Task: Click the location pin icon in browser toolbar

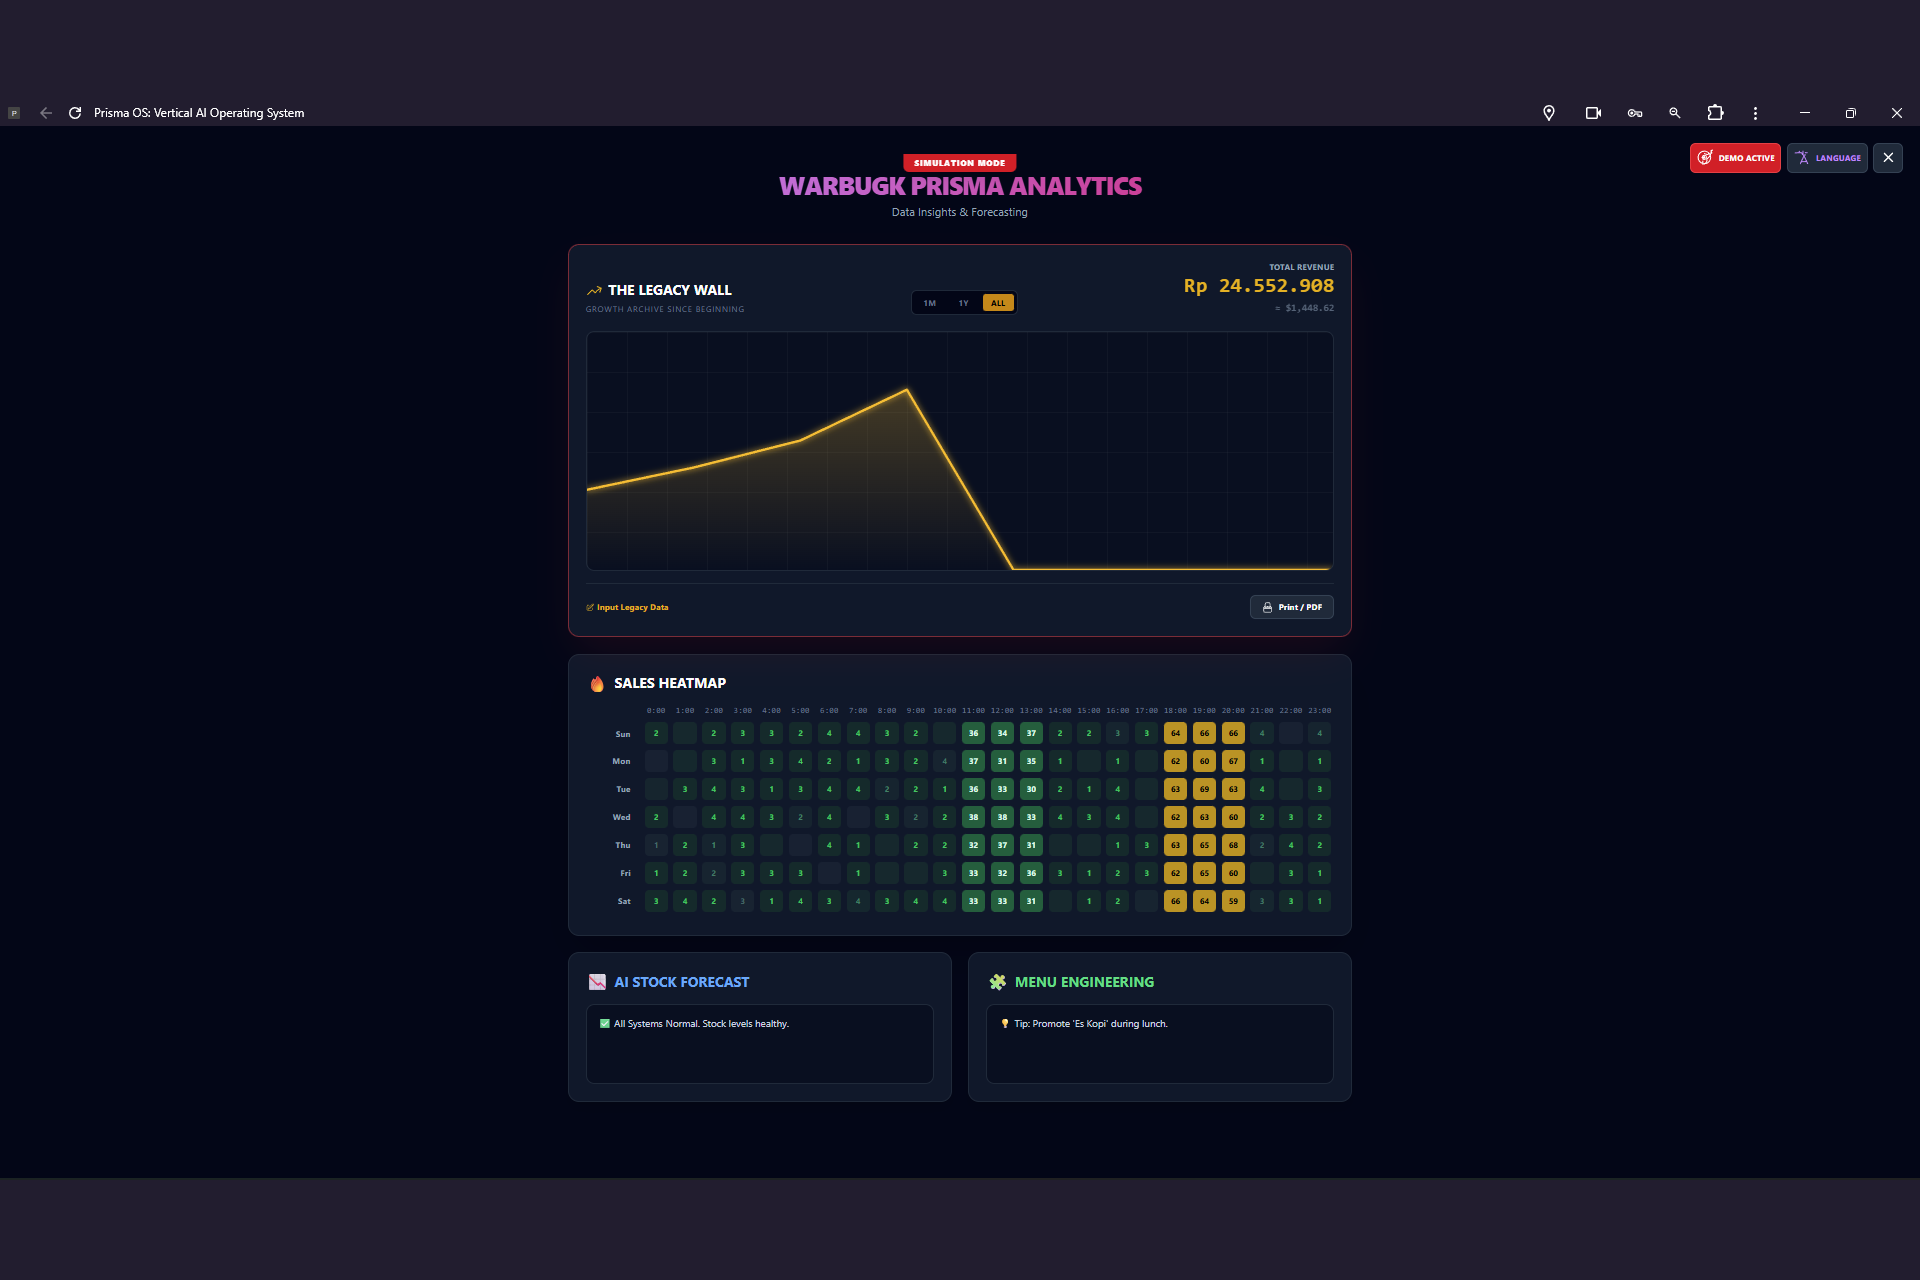Action: [x=1548, y=113]
